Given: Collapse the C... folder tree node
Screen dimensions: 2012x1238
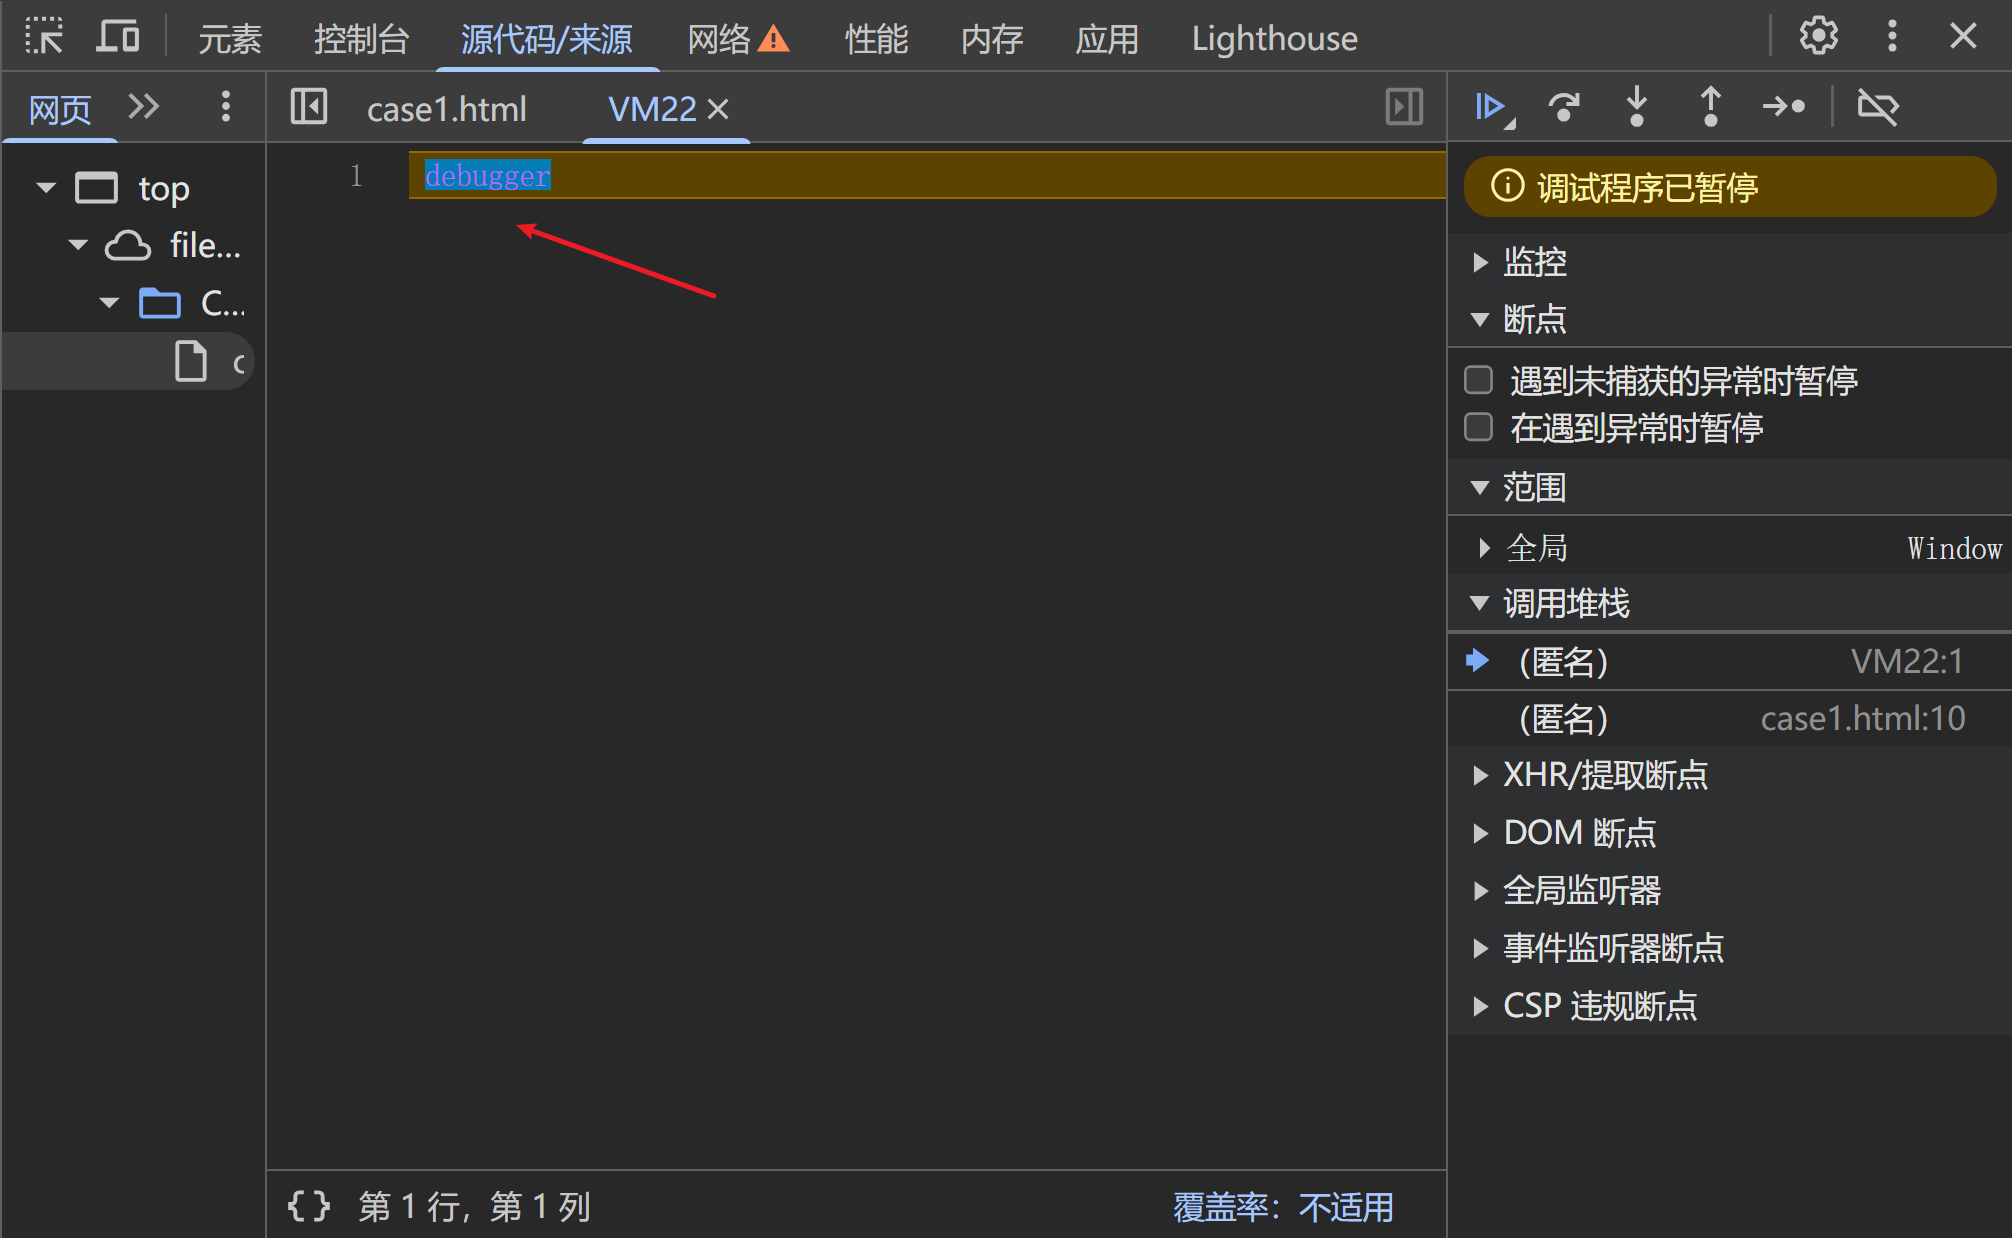Looking at the screenshot, I should coord(109,303).
